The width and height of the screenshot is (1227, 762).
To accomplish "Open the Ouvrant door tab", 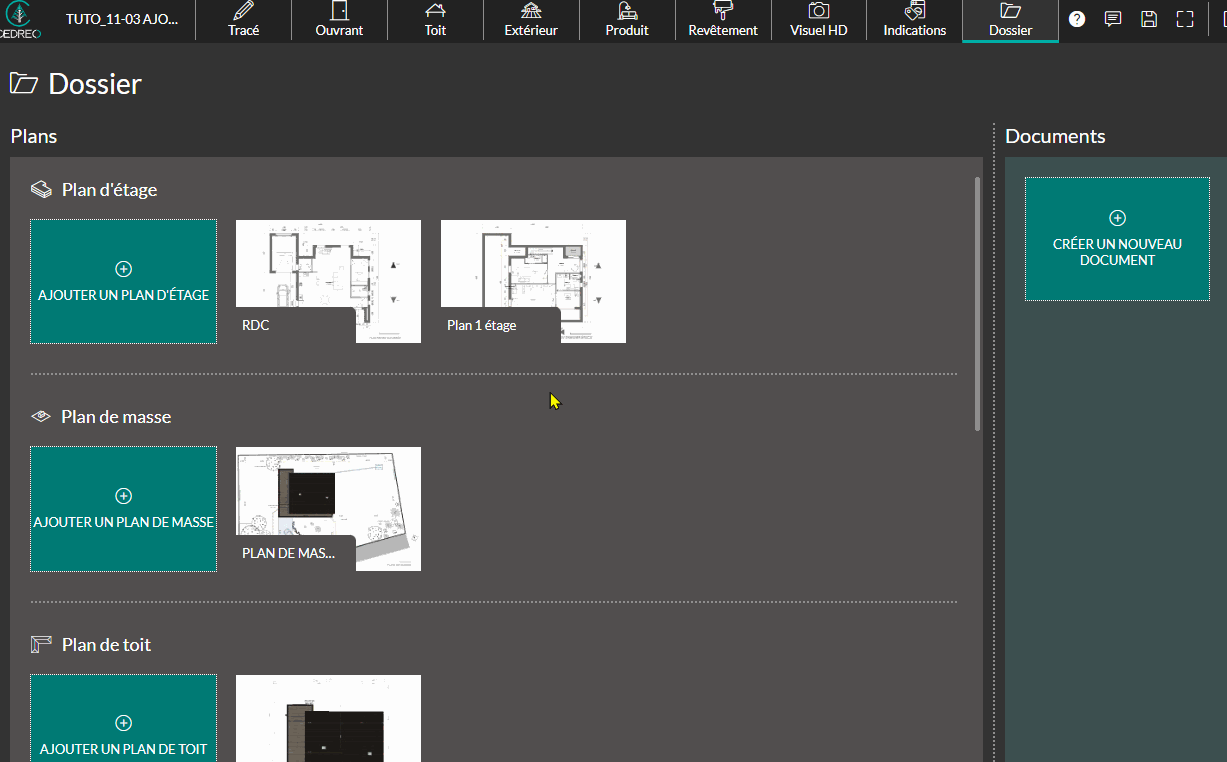I will point(339,20).
